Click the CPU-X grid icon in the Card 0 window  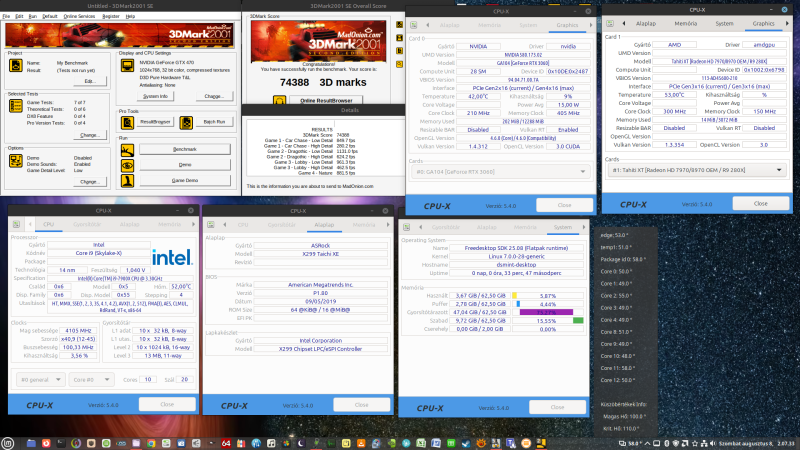point(414,25)
